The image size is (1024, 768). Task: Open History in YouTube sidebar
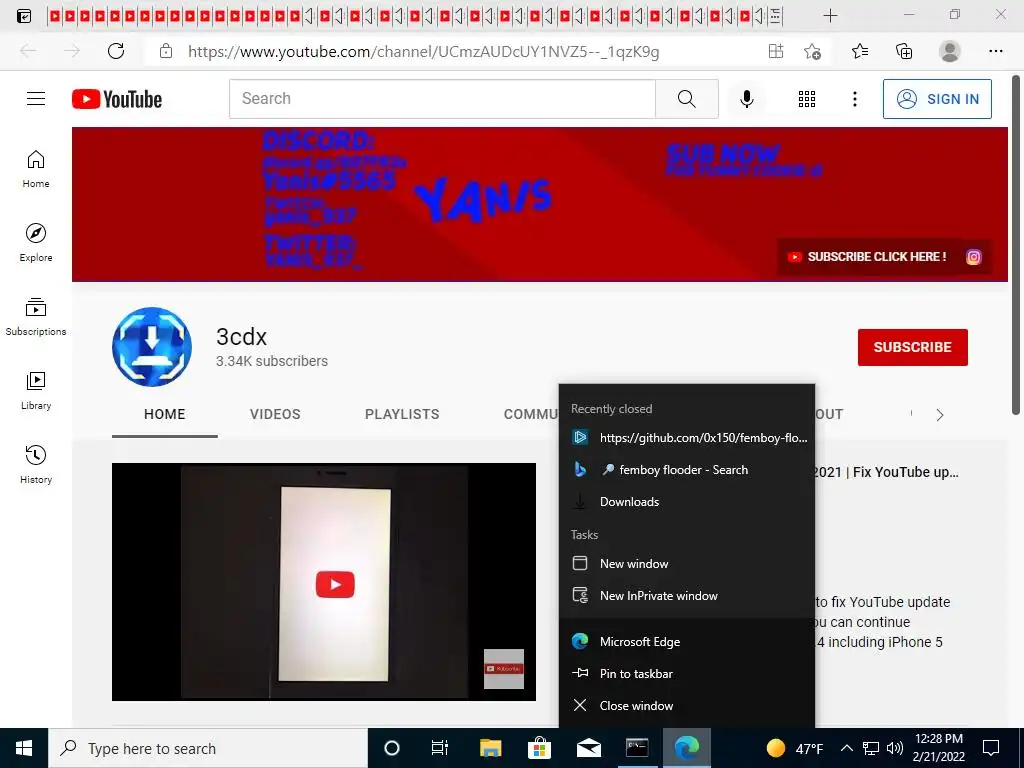coord(36,464)
